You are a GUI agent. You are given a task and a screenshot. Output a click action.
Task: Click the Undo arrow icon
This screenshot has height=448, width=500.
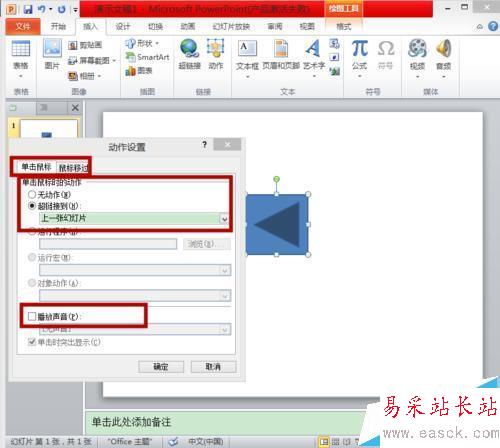(42, 9)
